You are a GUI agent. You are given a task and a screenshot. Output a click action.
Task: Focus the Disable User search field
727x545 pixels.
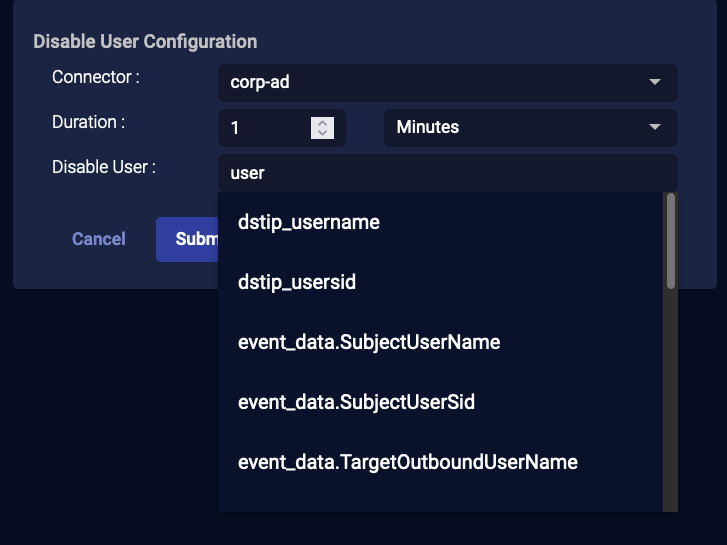coord(440,173)
